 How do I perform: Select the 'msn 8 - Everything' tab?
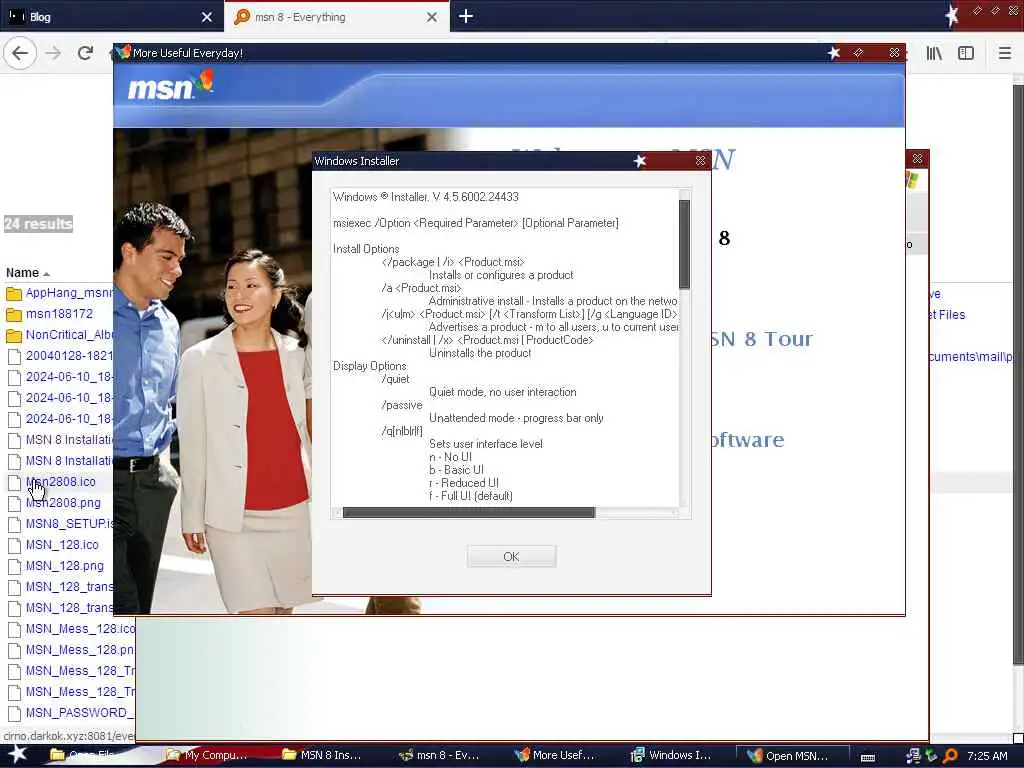(x=337, y=17)
